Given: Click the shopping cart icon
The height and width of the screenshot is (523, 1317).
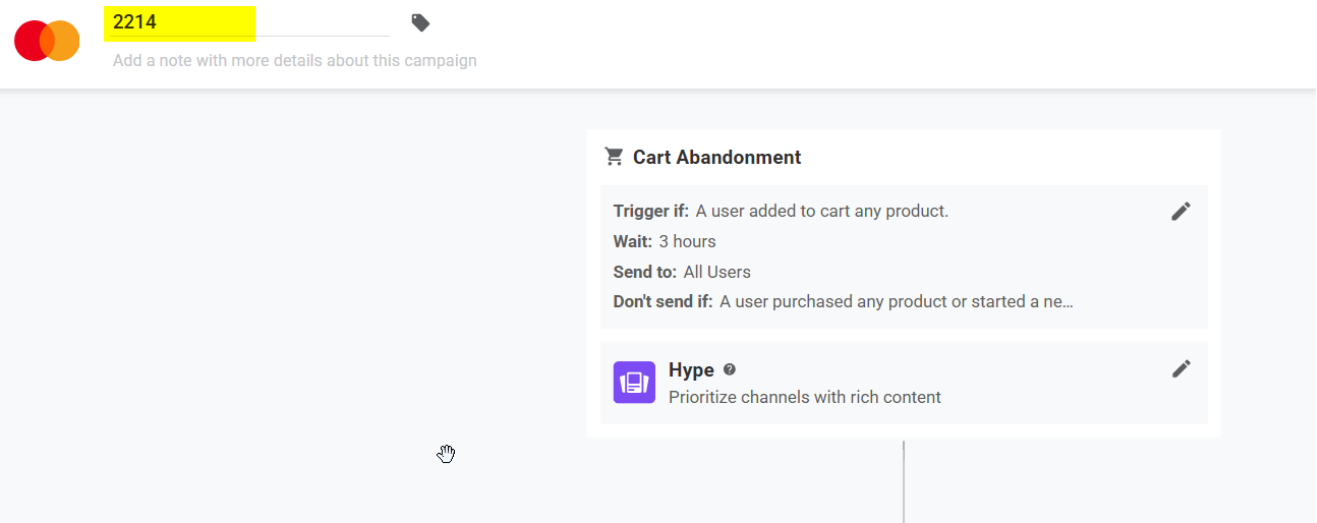Looking at the screenshot, I should pyautogui.click(x=614, y=157).
